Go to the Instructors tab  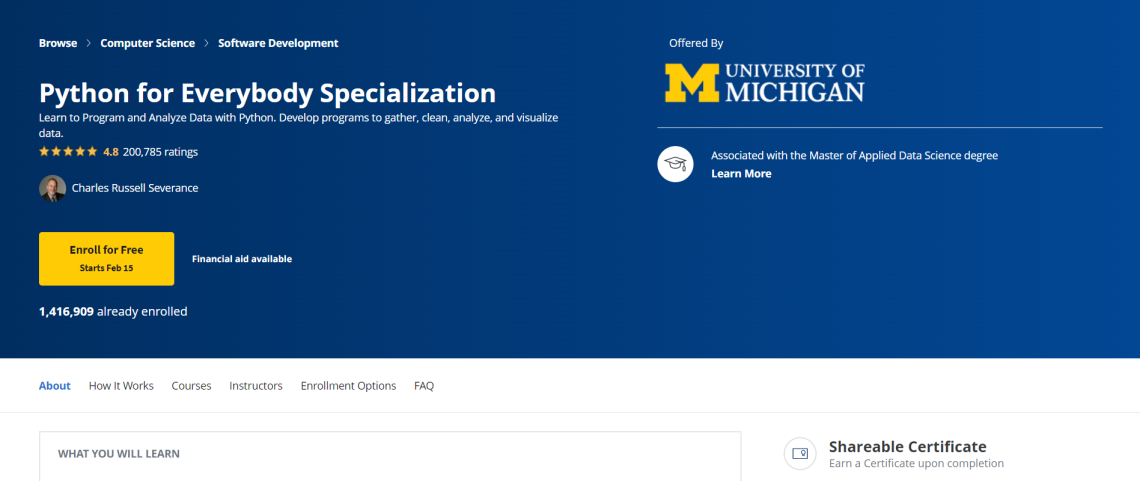(x=256, y=386)
